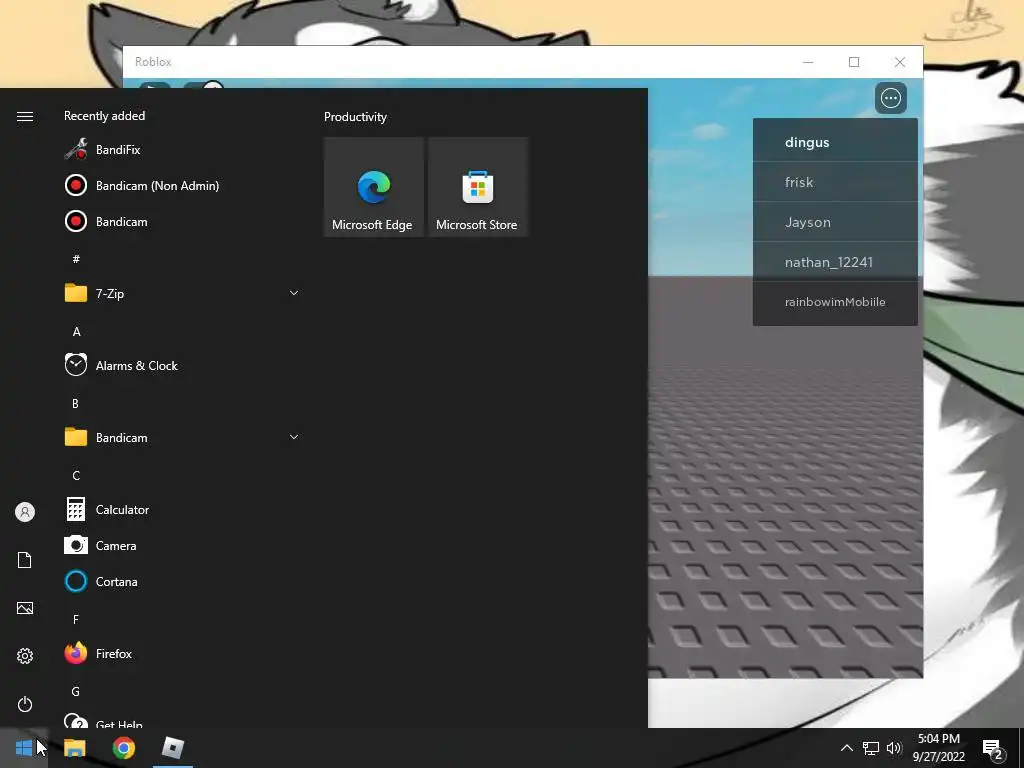Open Firefox browser
Screen dimensions: 1024x768
tap(182, 653)
